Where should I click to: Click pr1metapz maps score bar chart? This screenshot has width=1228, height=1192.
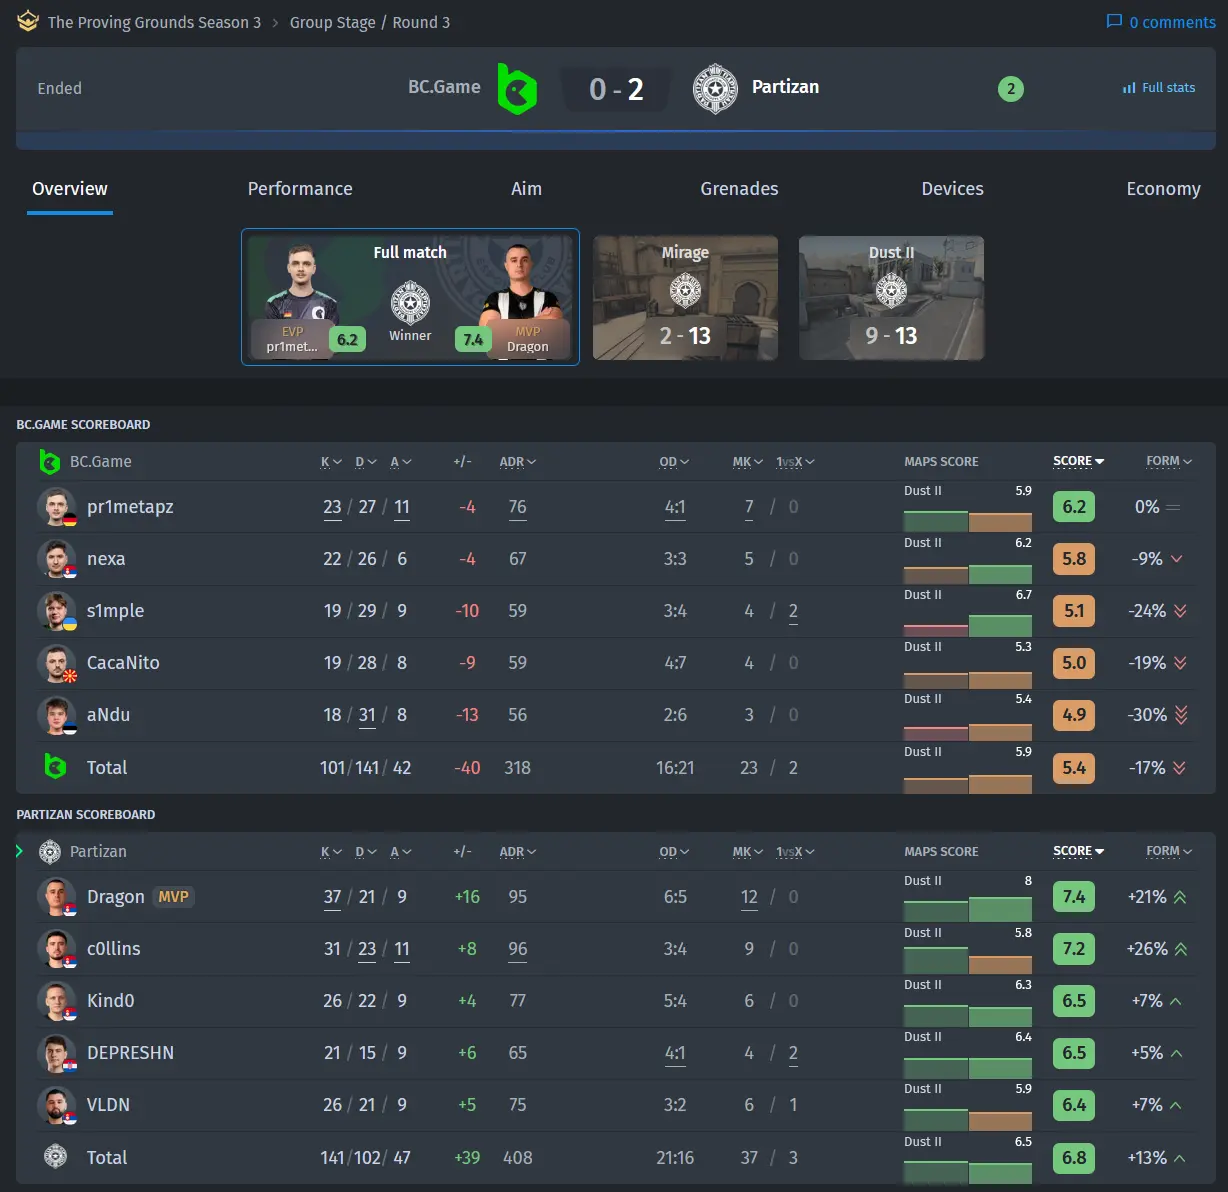968,521
